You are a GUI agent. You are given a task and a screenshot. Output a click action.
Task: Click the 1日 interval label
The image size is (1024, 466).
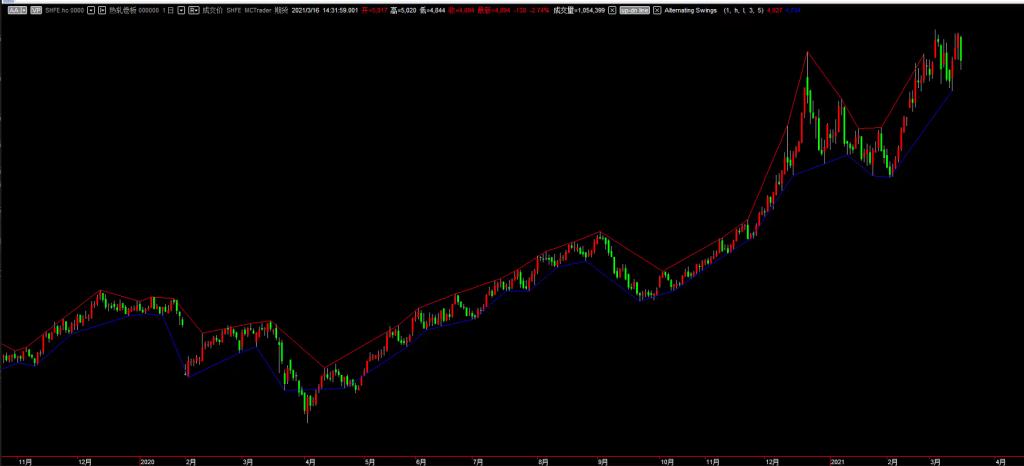point(168,10)
